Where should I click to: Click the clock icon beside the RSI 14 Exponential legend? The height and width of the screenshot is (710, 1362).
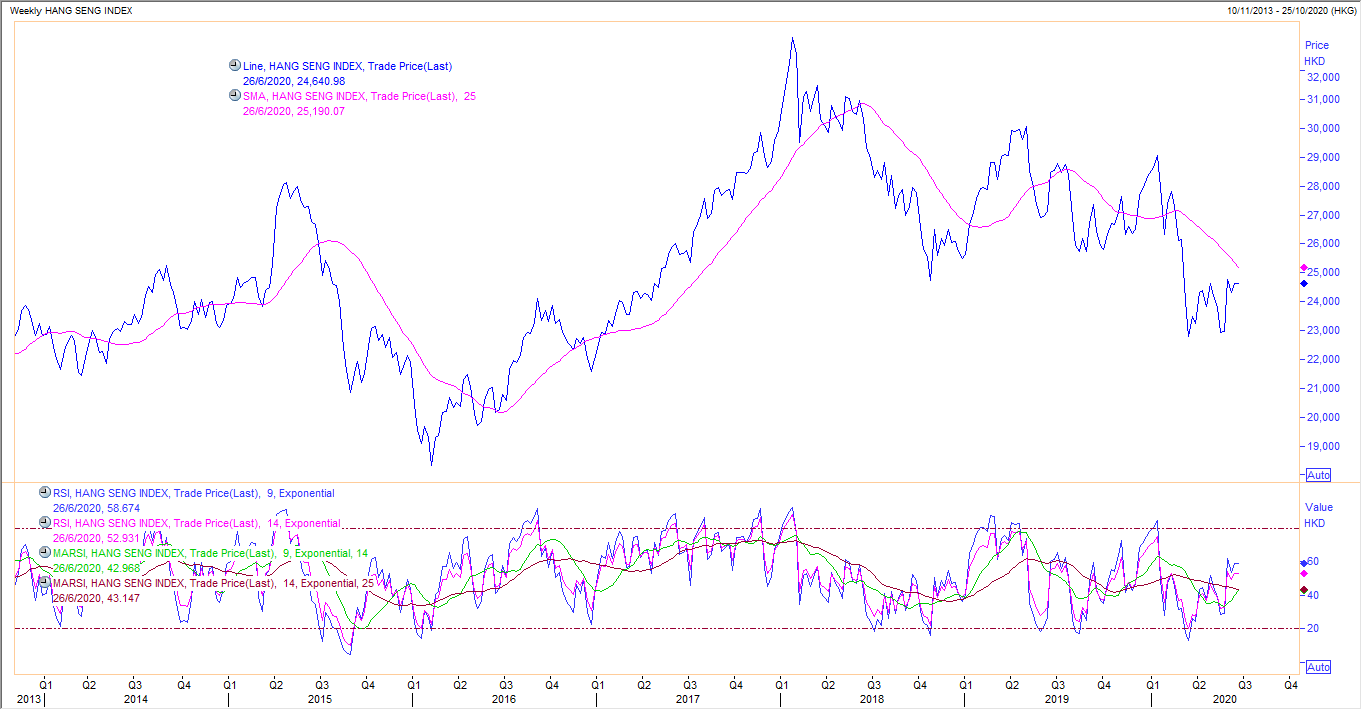pyautogui.click(x=44, y=522)
